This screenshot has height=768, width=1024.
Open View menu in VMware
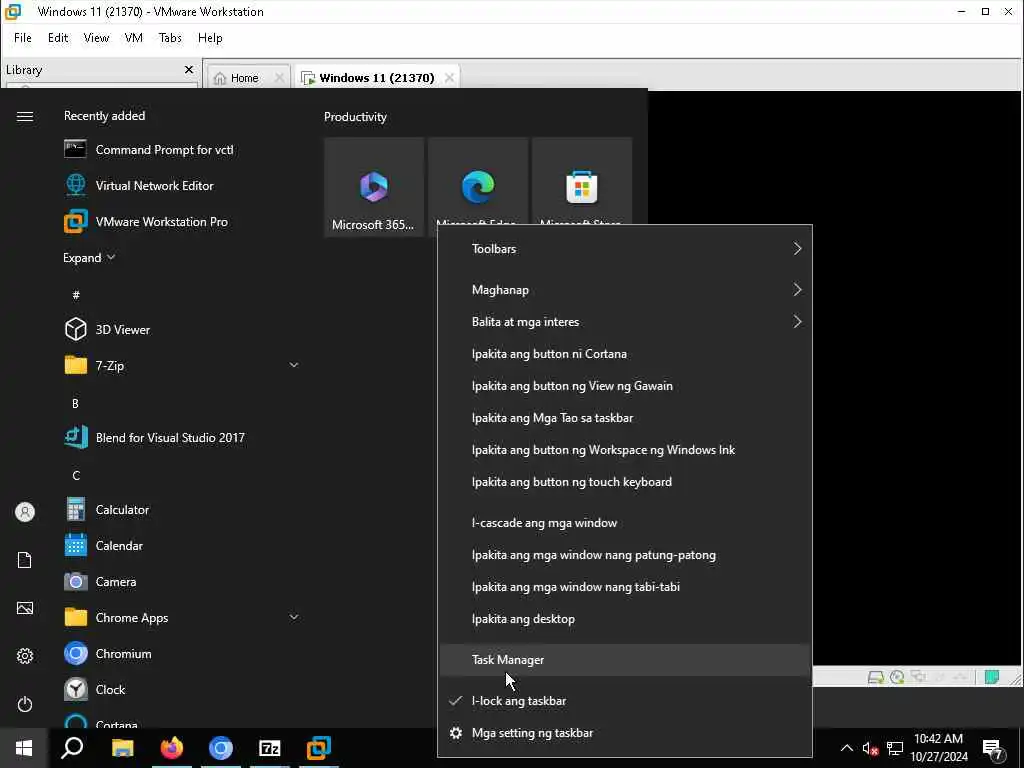[96, 38]
